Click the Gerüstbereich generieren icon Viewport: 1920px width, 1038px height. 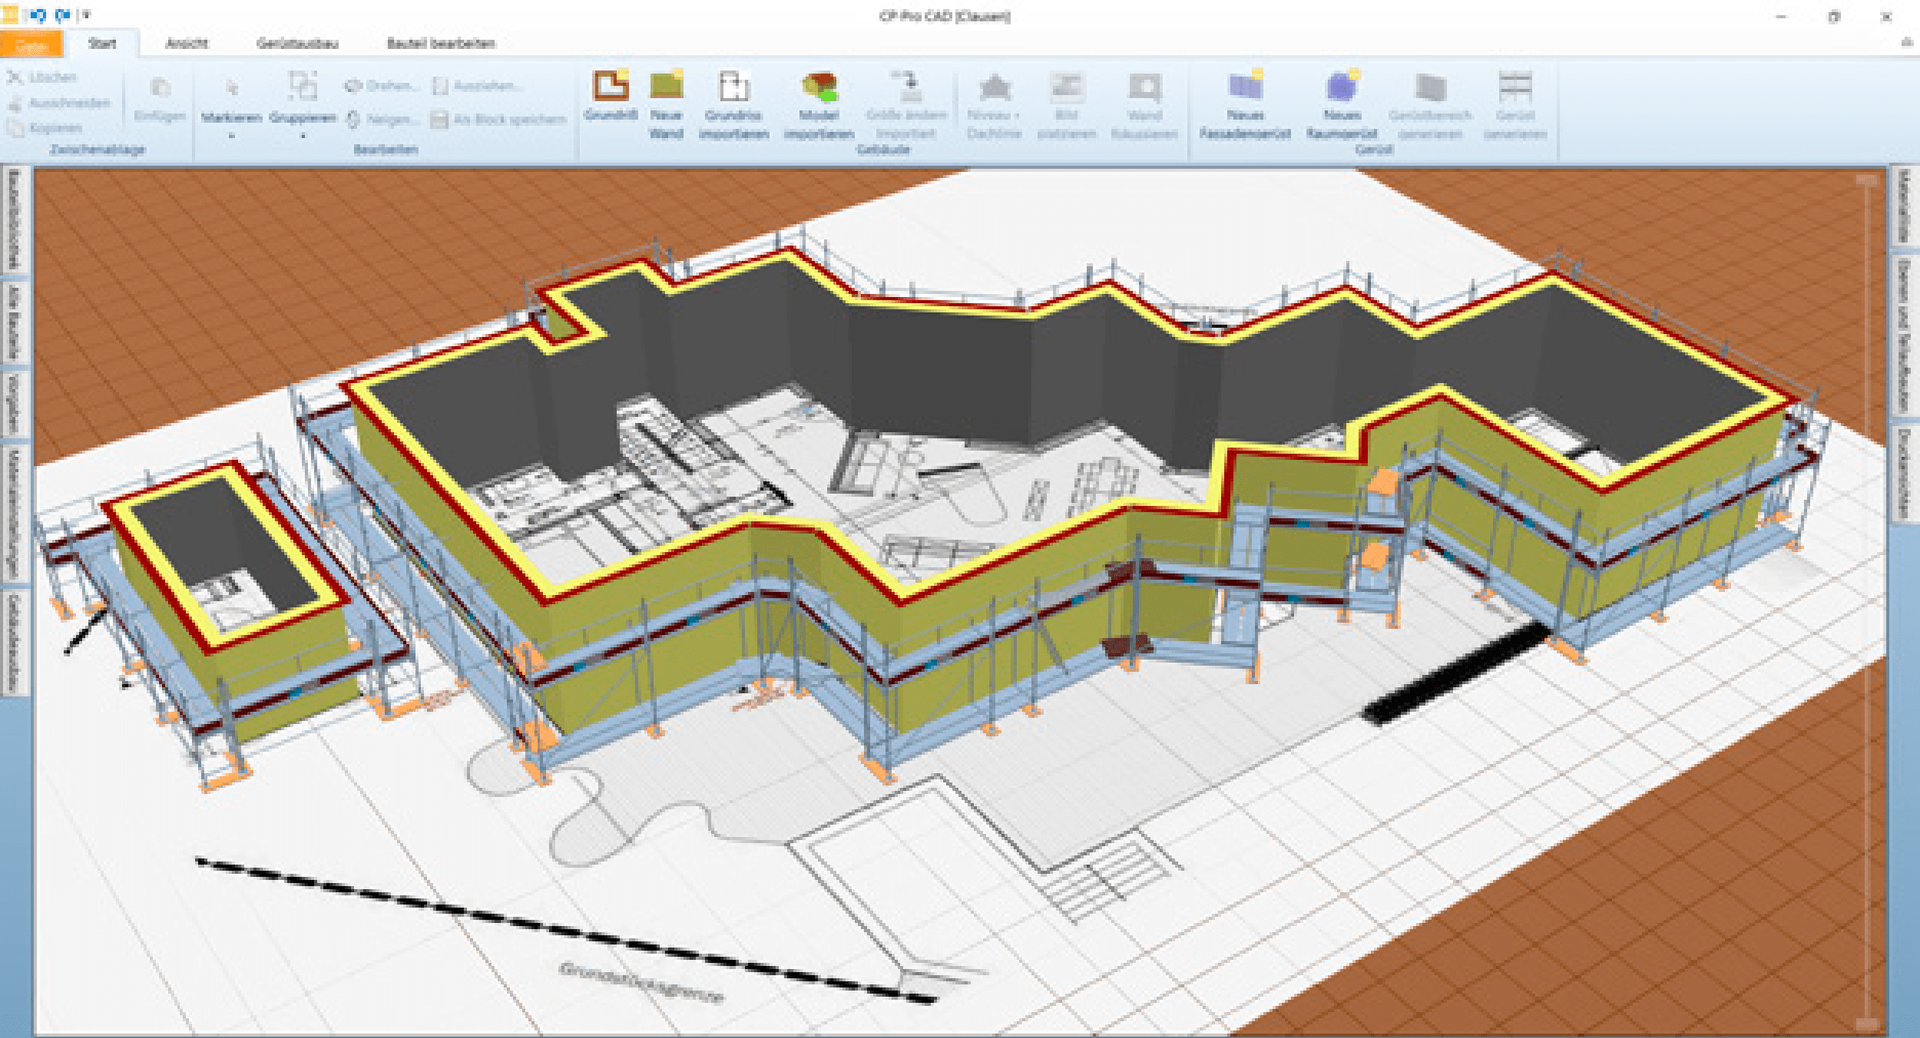[1432, 100]
